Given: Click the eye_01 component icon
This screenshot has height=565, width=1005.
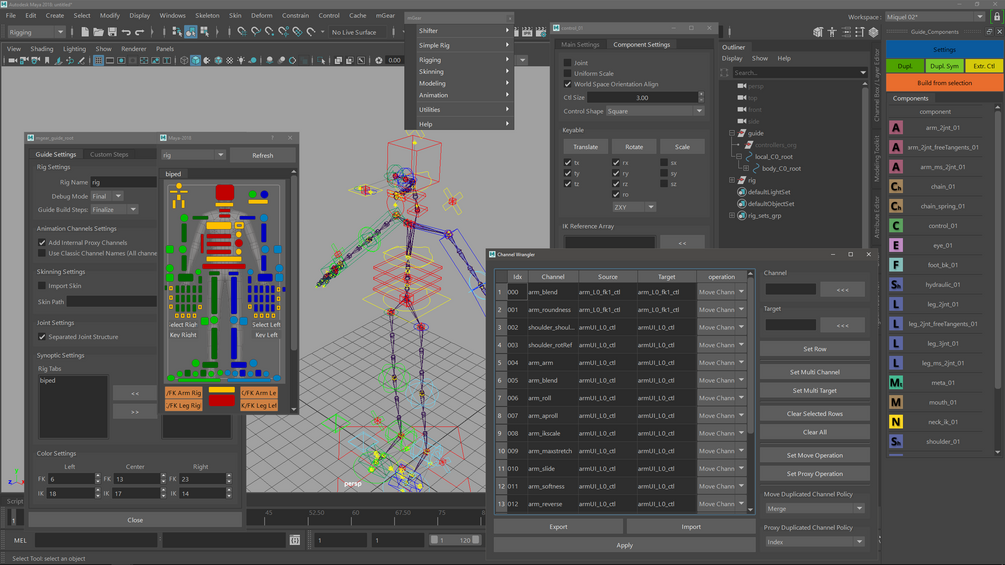Looking at the screenshot, I should coord(896,245).
